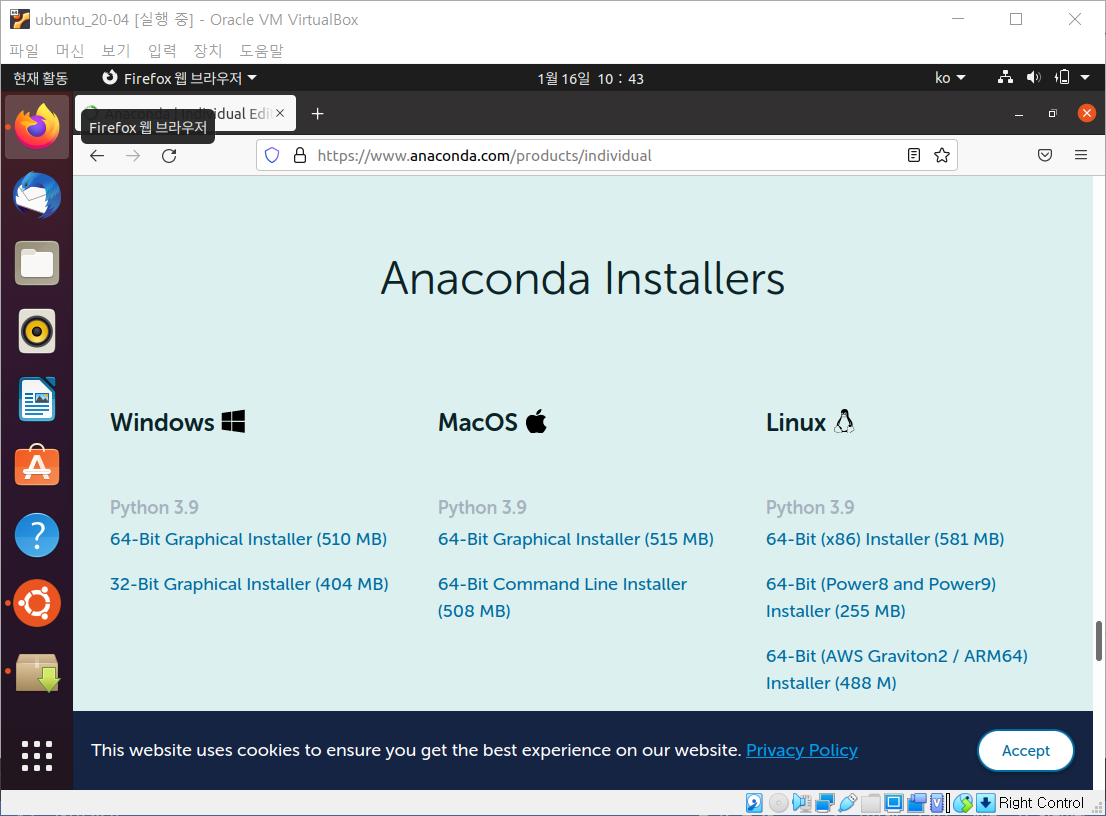Click VirtualBox CPU virtualization indicator
1106x816 pixels.
937,803
